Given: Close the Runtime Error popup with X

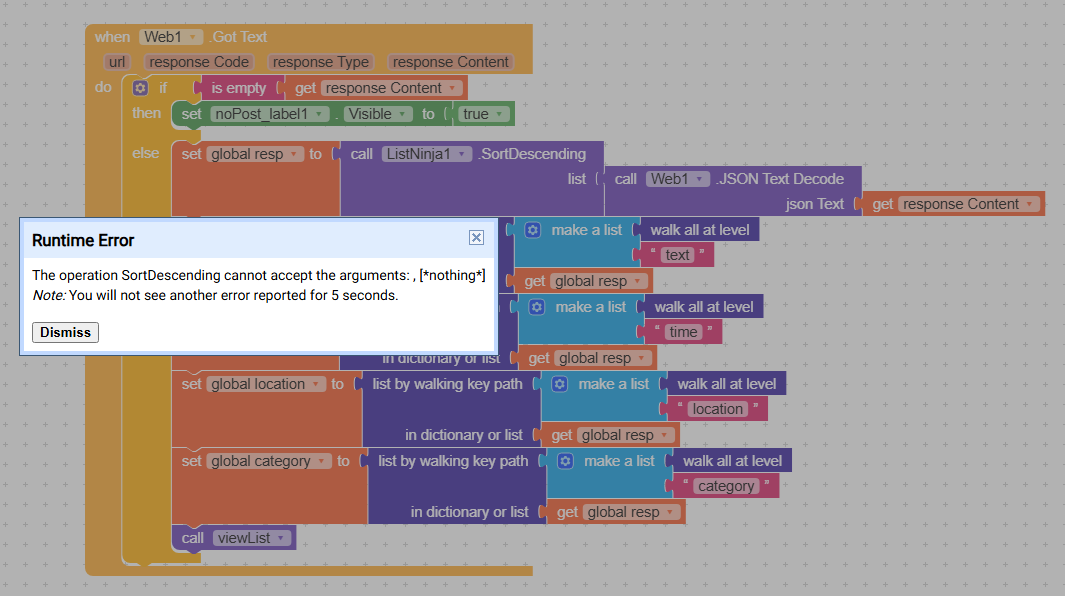Looking at the screenshot, I should tap(476, 237).
